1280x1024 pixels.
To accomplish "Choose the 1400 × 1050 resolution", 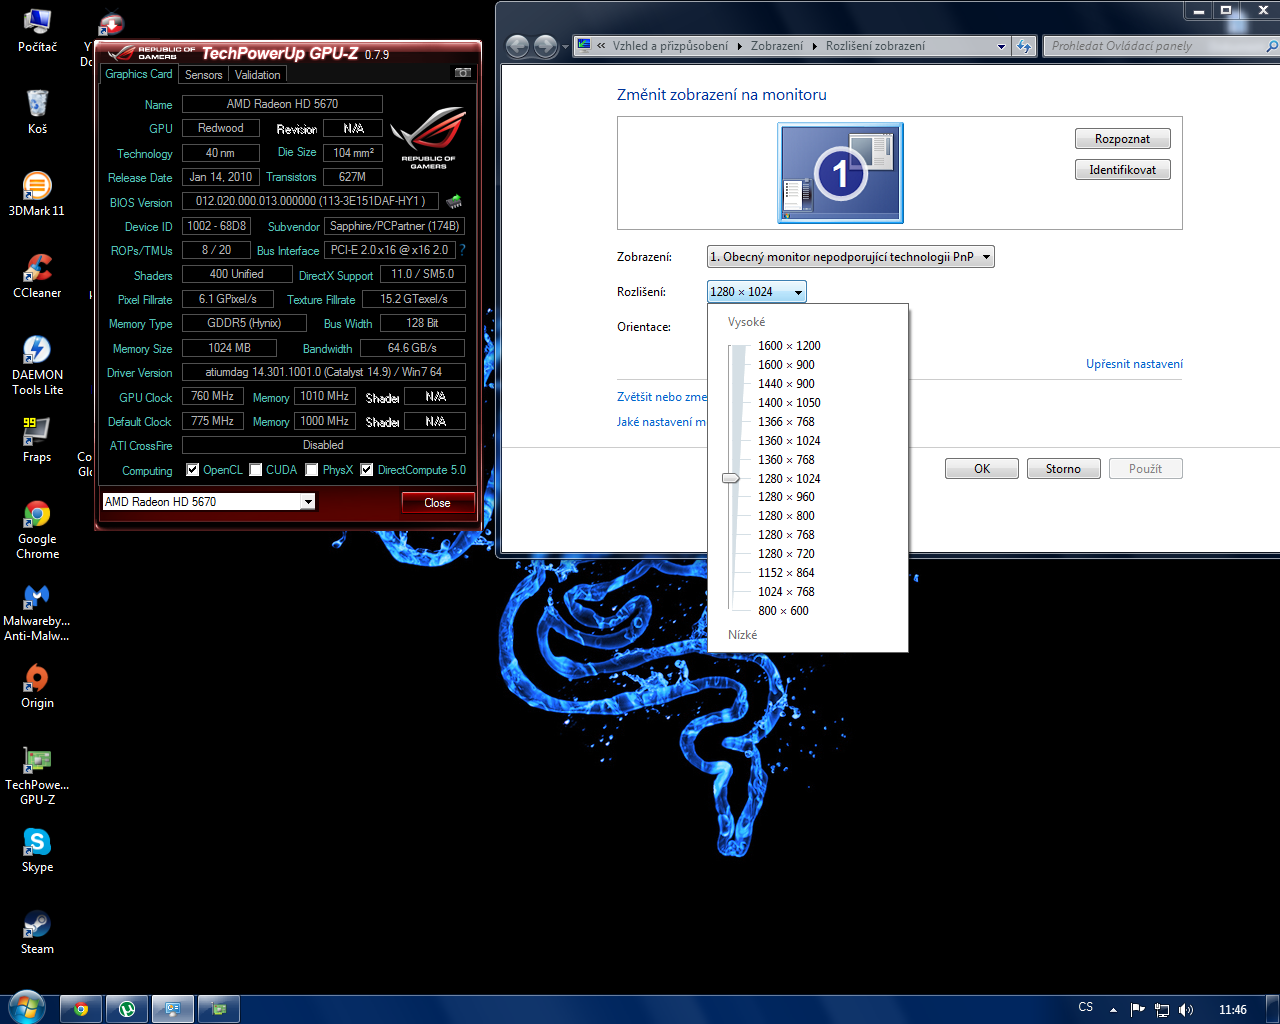I will pyautogui.click(x=789, y=403).
